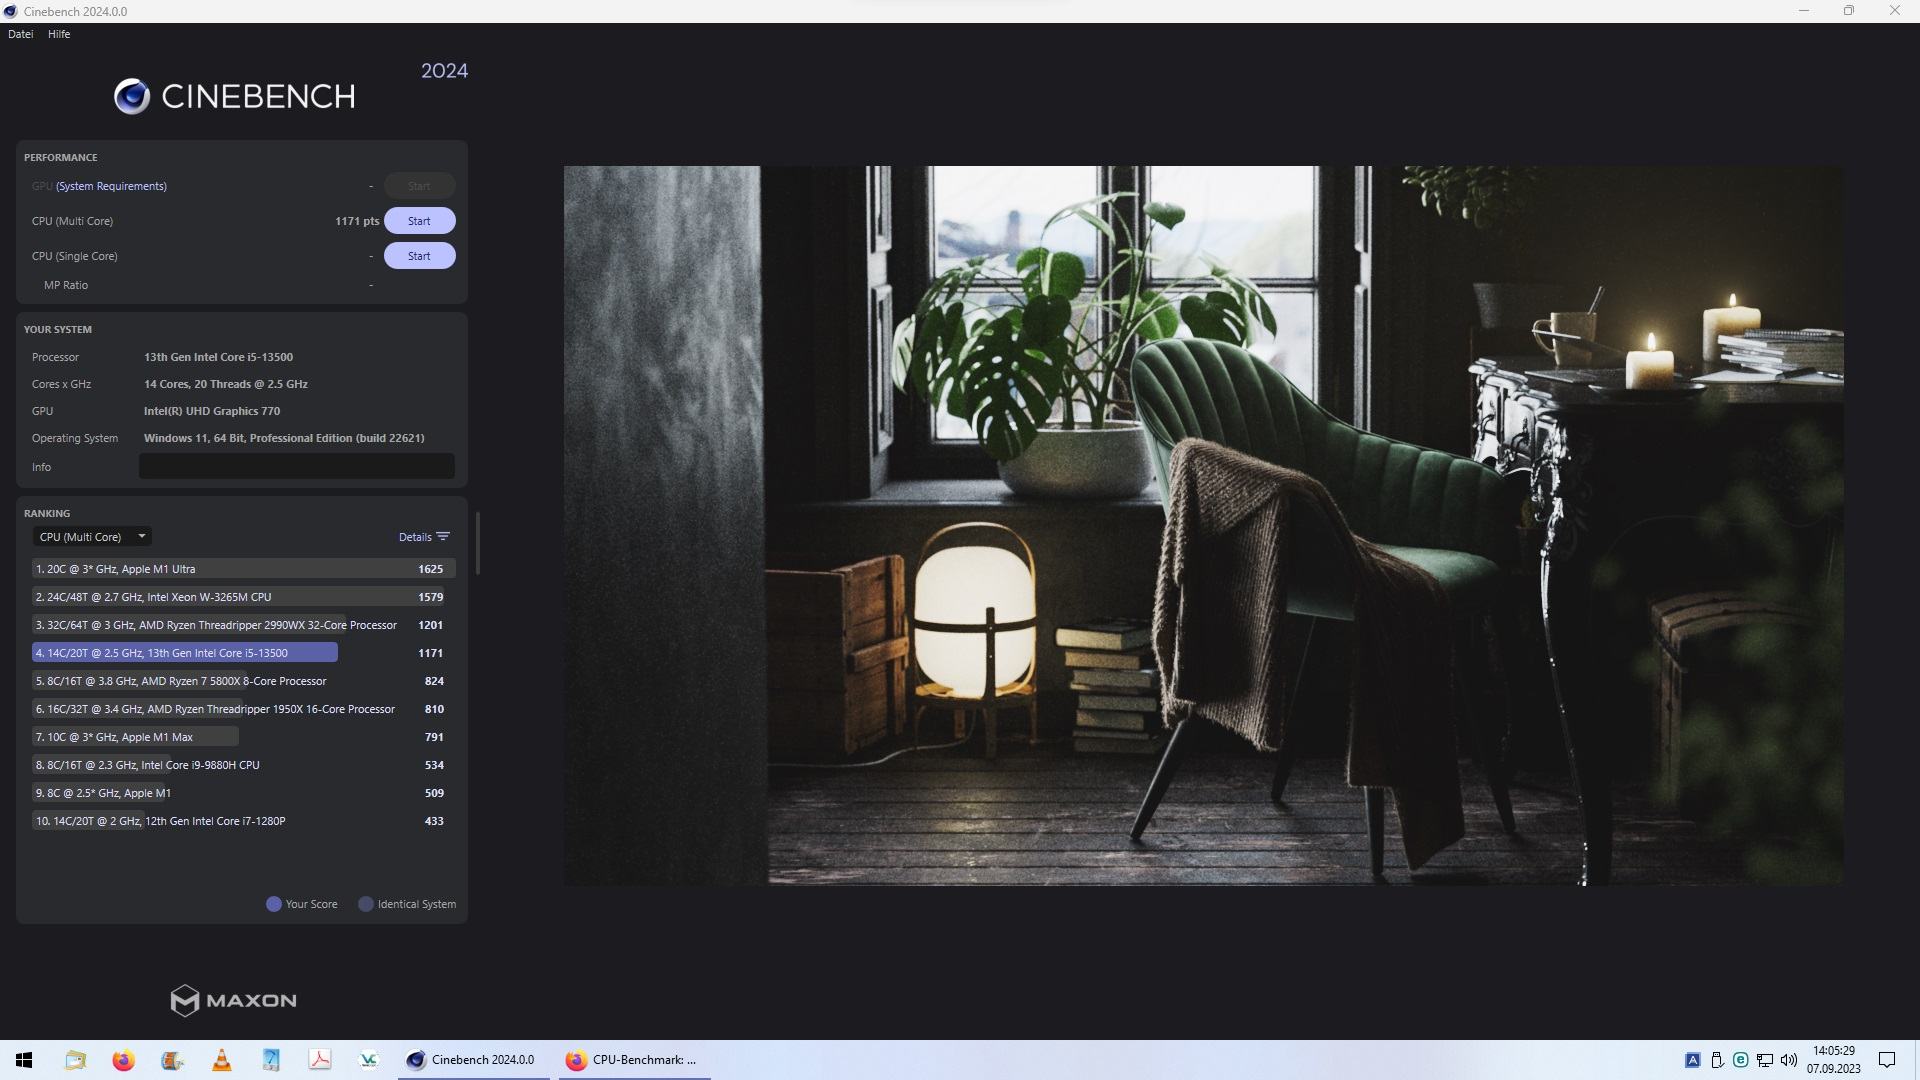This screenshot has height=1080, width=1920.
Task: Open the notification center icon
Action: [x=1887, y=1060]
